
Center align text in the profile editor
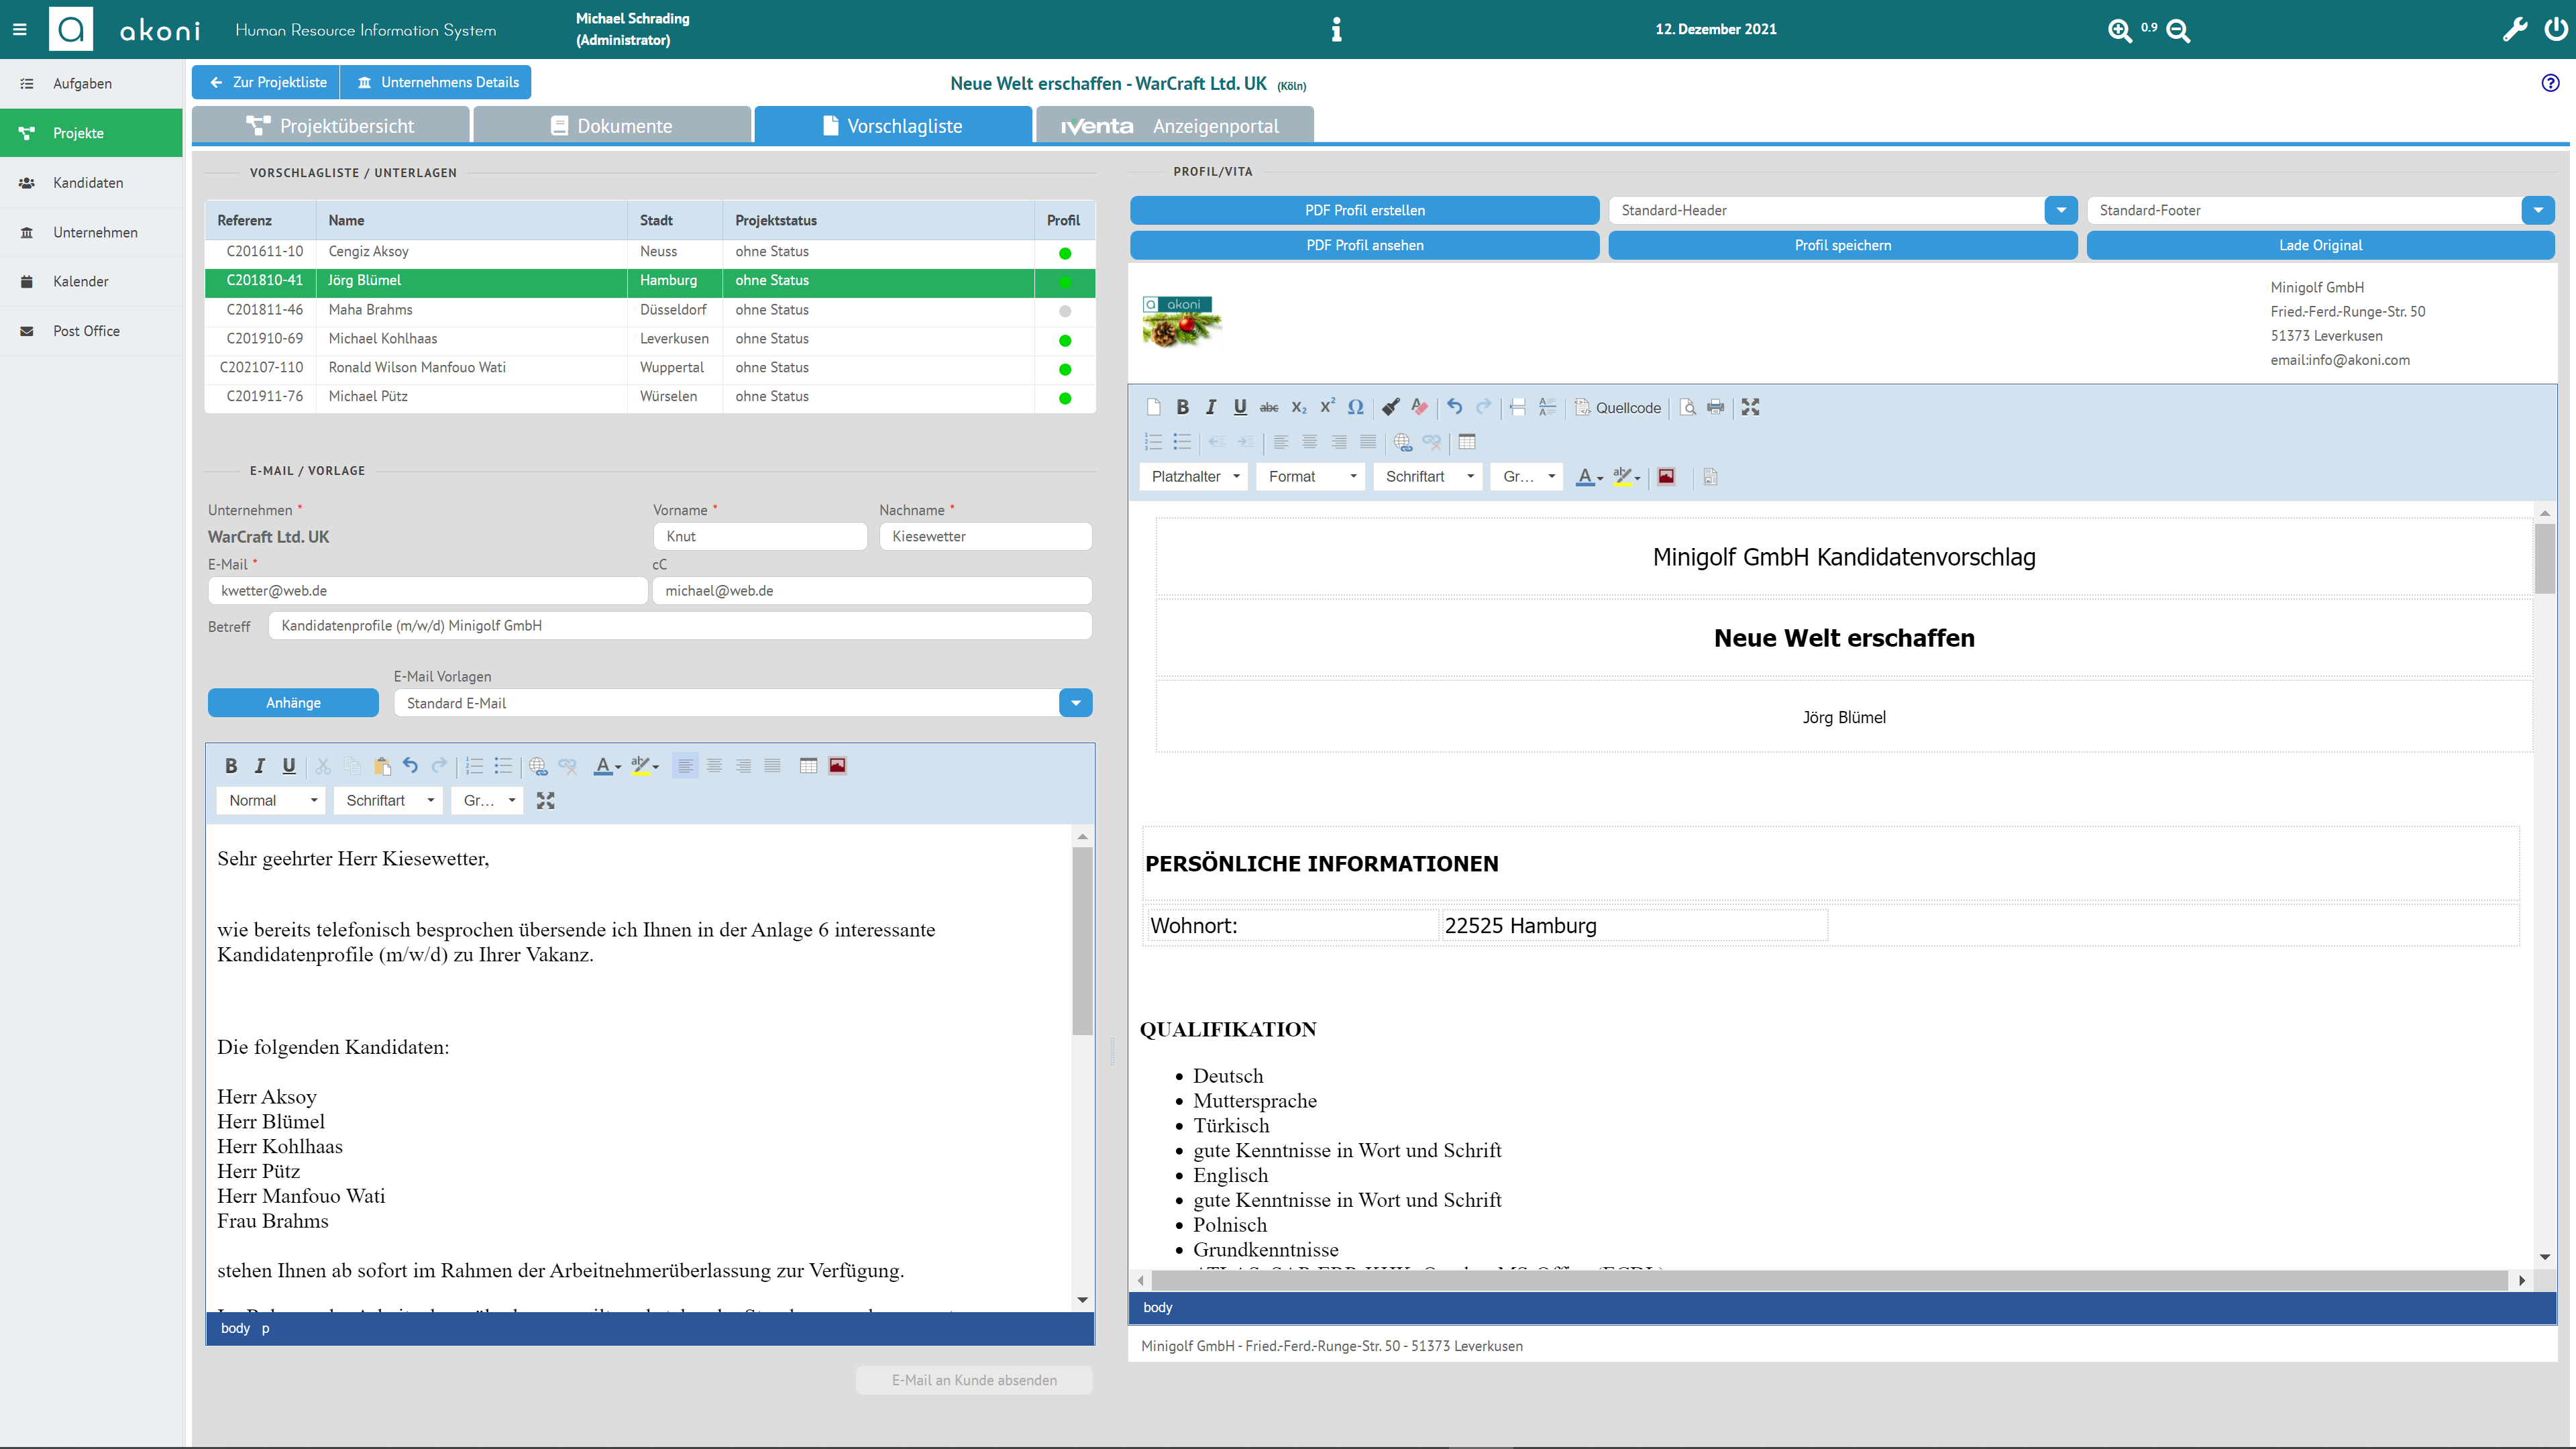tap(1309, 442)
